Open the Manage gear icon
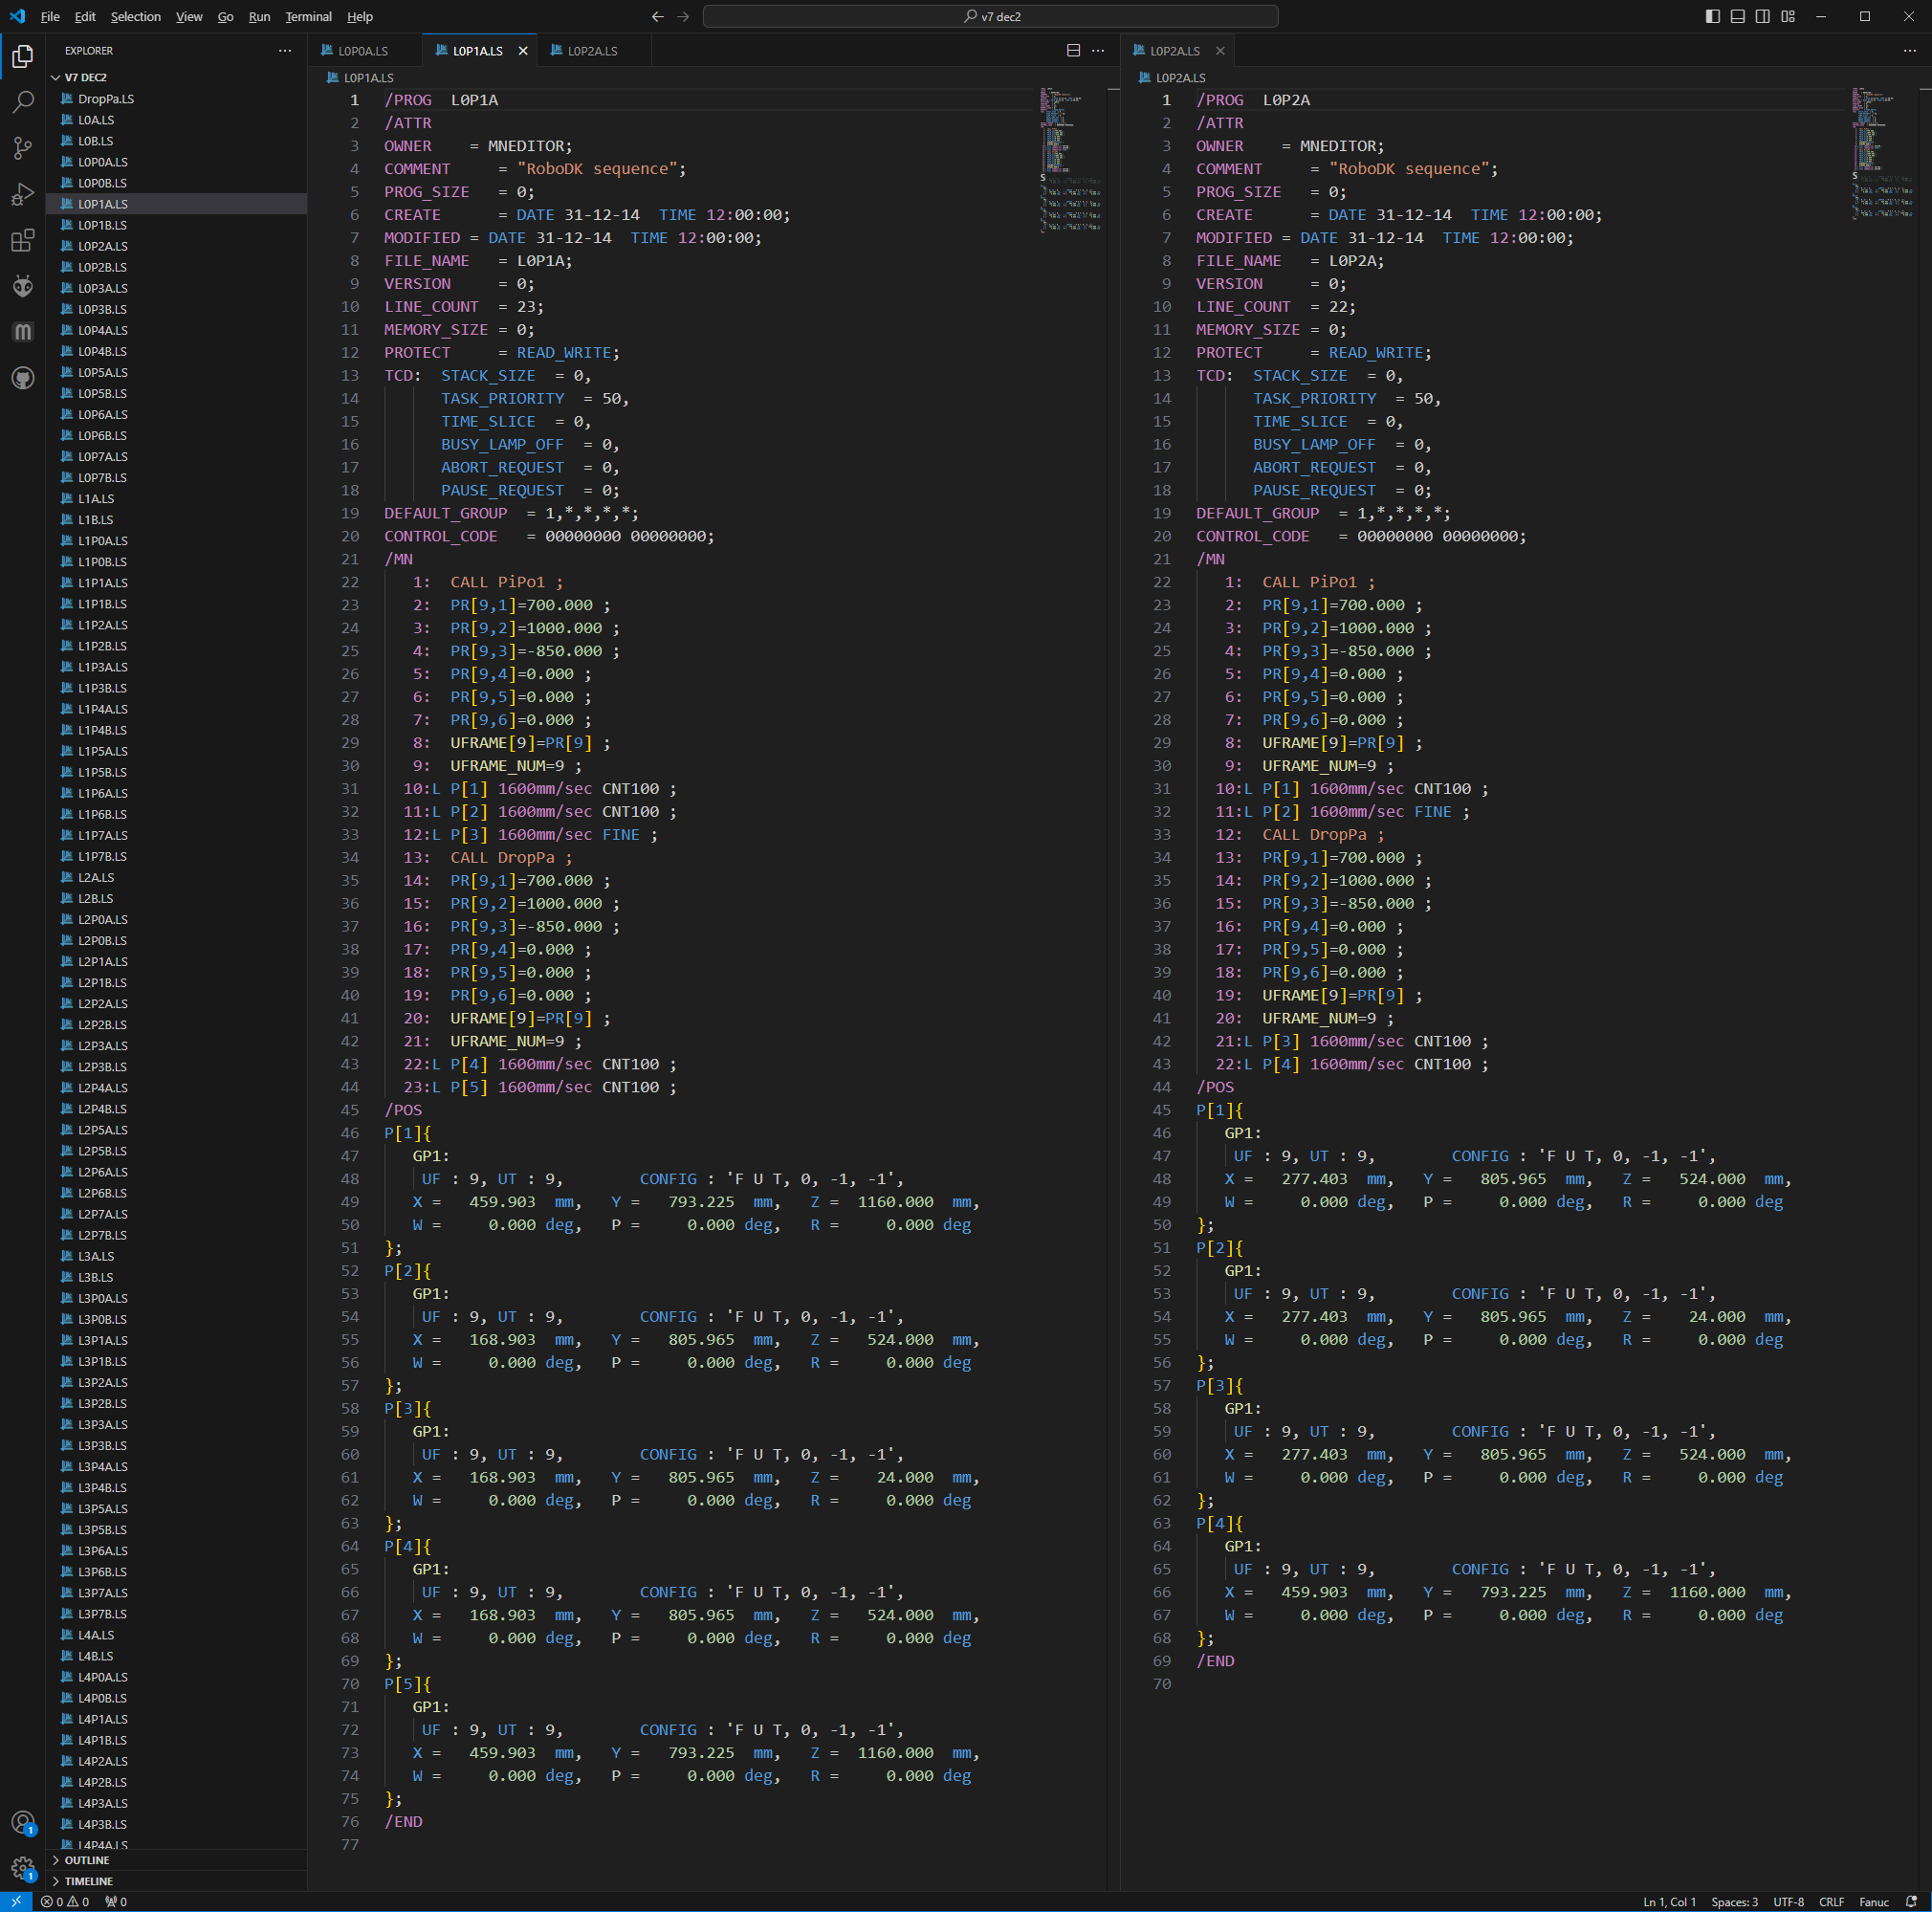This screenshot has height=1912, width=1932. pos(23,1868)
